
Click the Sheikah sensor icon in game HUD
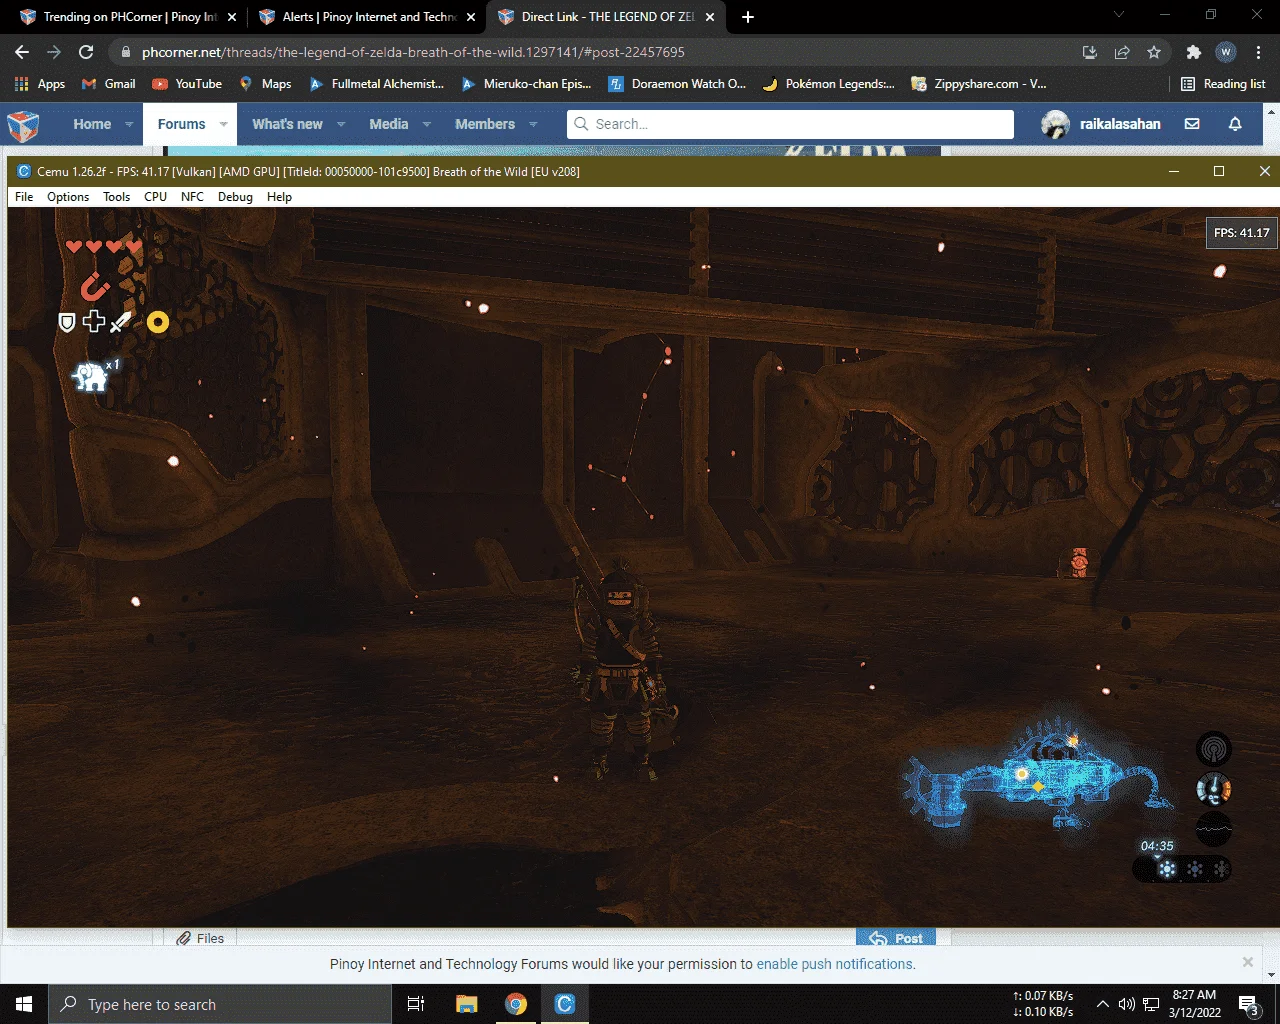[x=1214, y=749]
